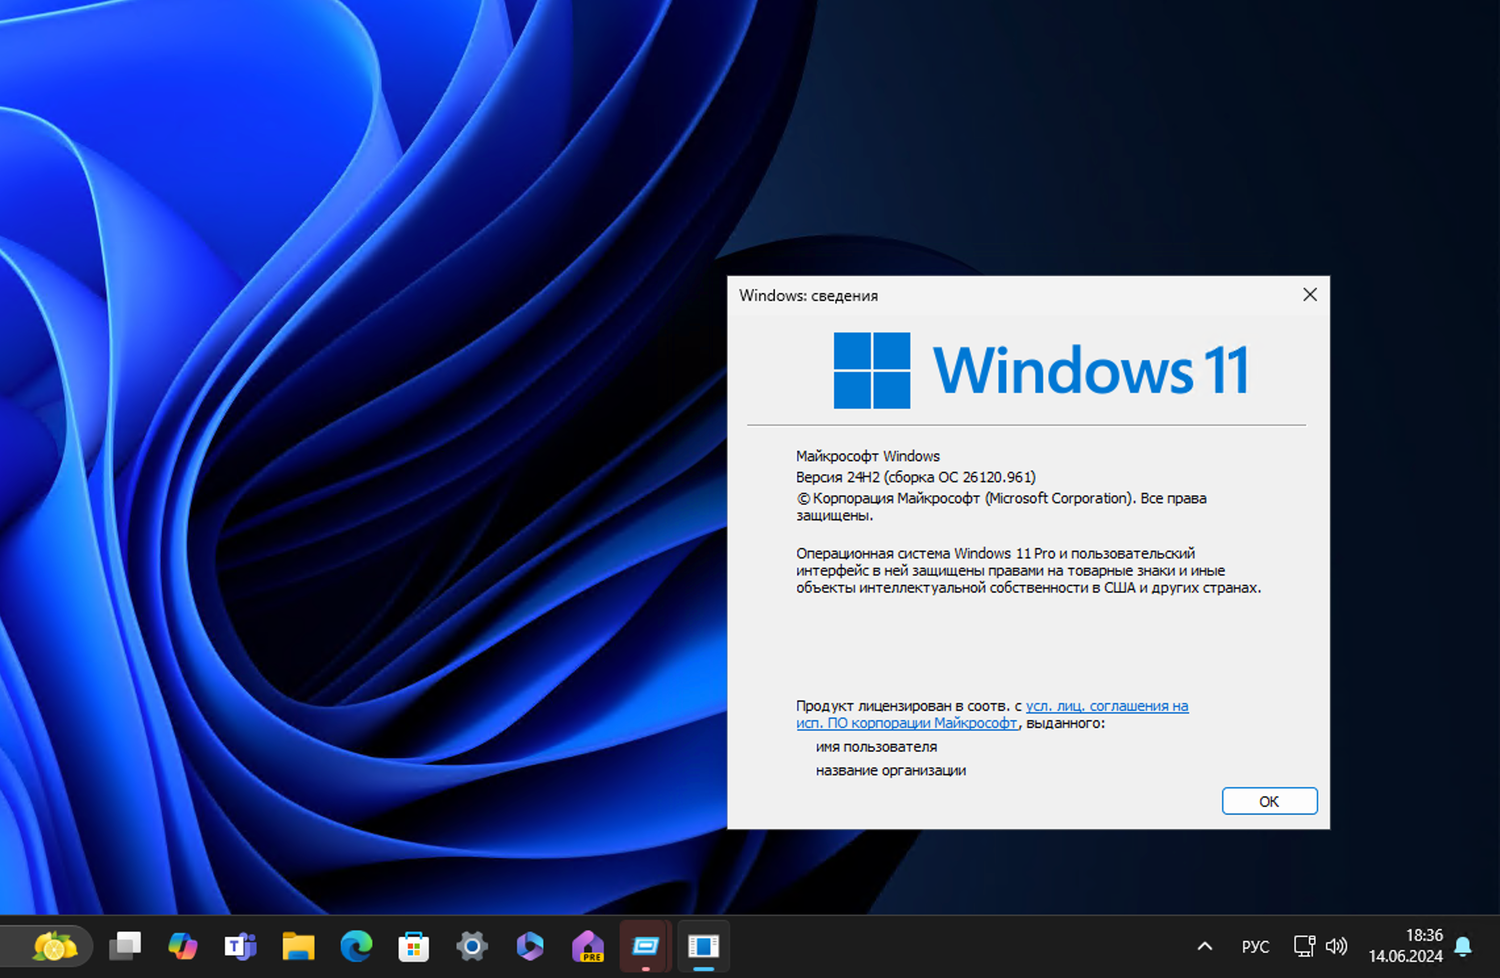Launch Microsoft Edge browser
This screenshot has width=1500, height=978.
tap(357, 945)
